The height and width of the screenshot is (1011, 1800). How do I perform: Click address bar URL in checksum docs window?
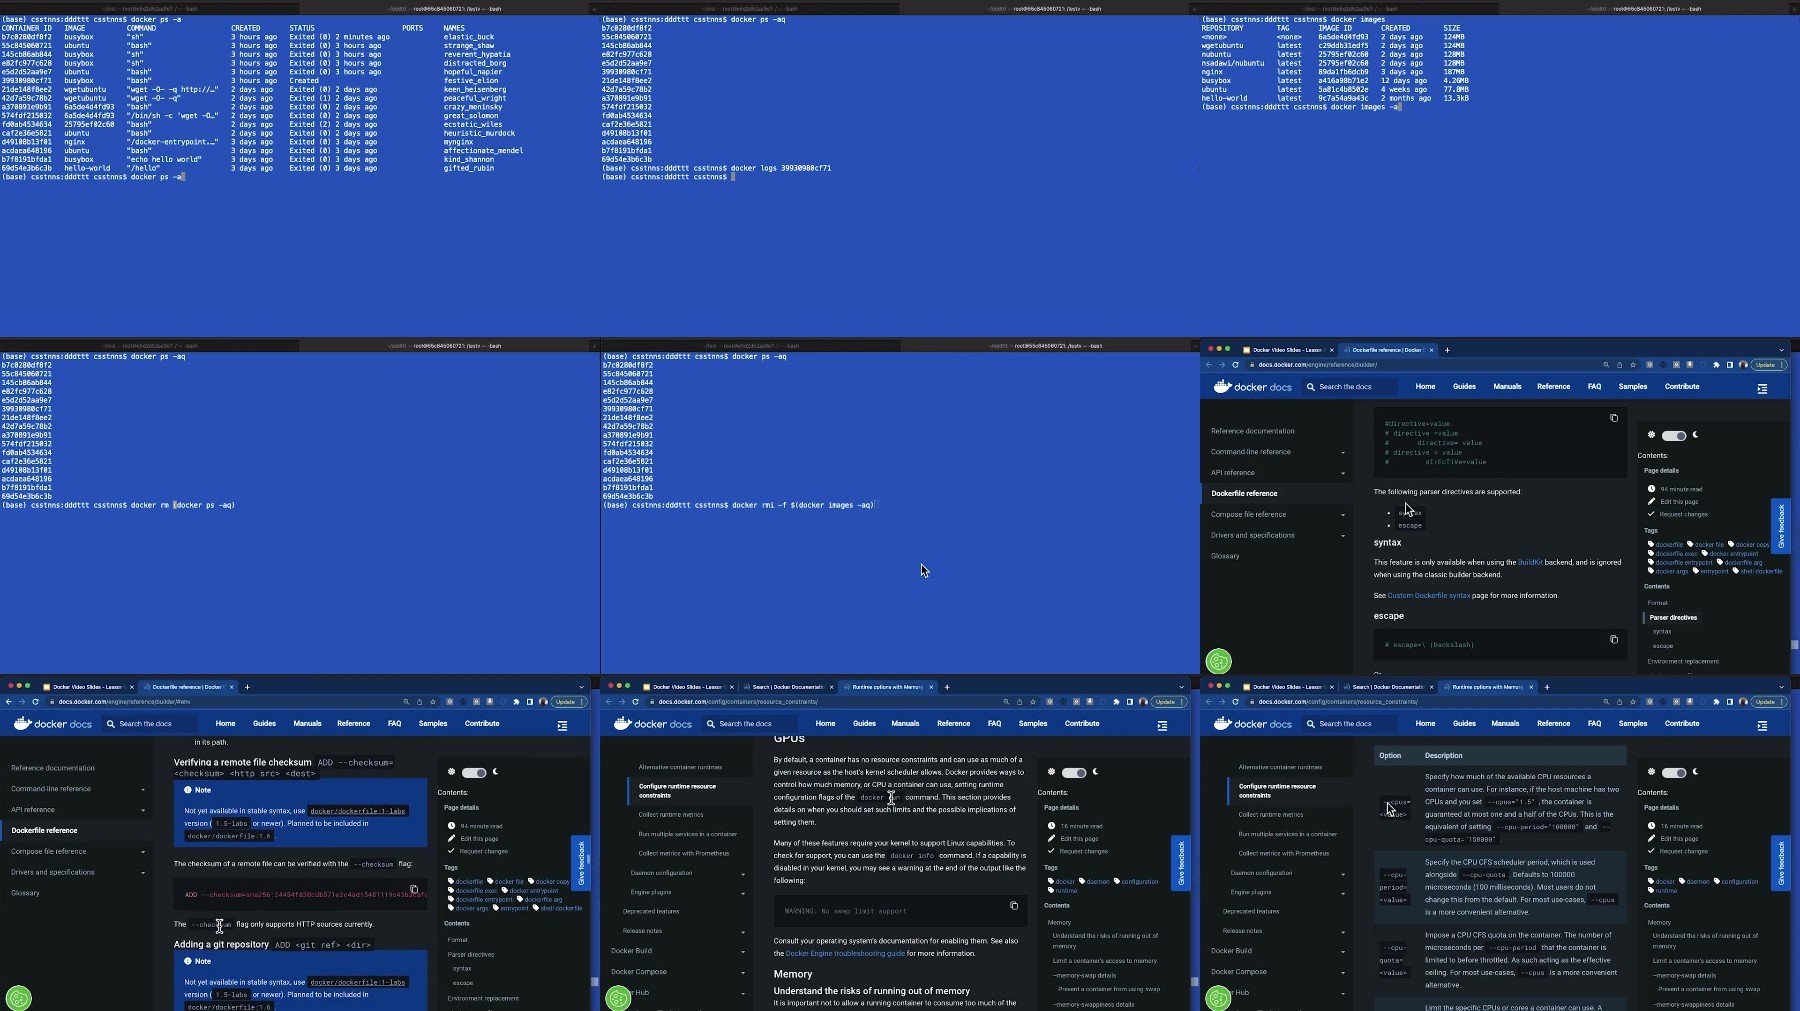pos(124,702)
